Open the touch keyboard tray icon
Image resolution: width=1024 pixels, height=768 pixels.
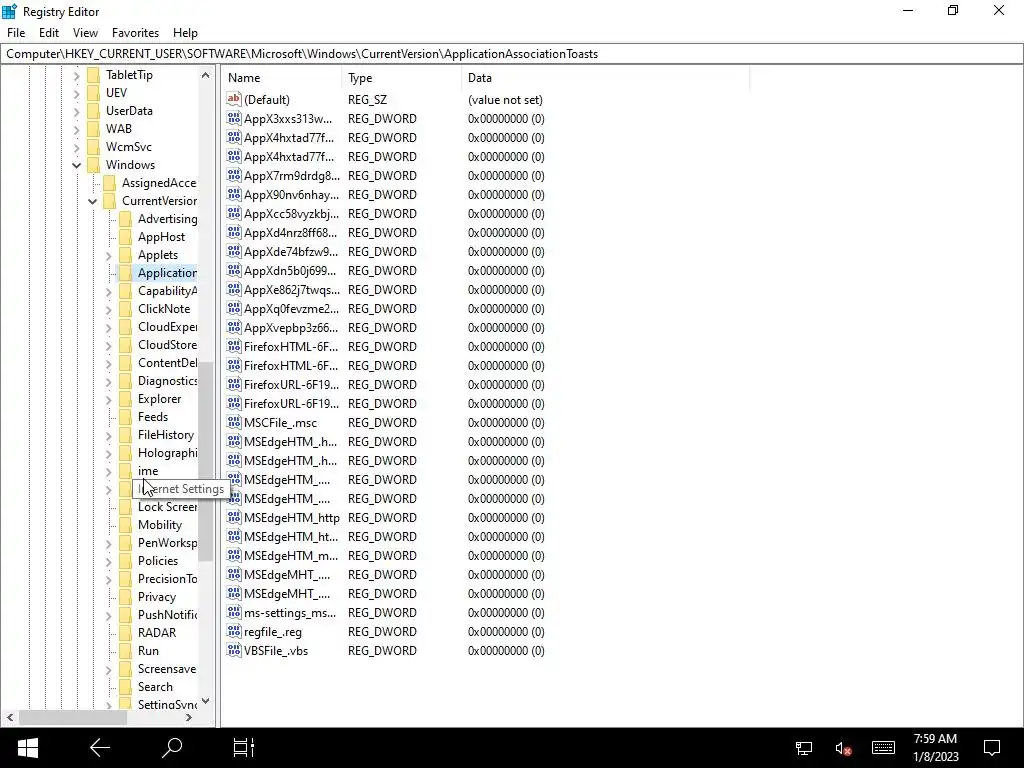click(883, 748)
